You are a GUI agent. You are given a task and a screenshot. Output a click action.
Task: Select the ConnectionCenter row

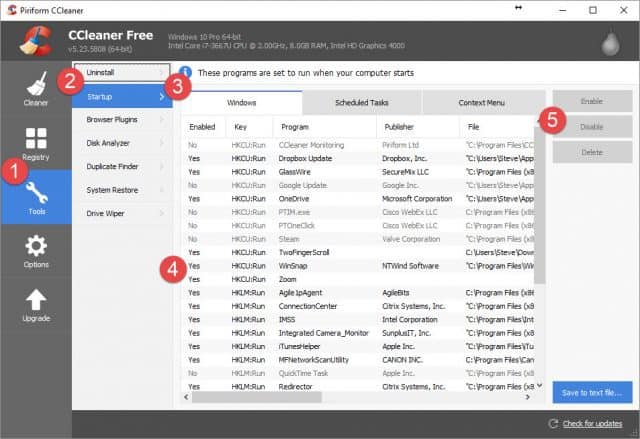(358, 306)
